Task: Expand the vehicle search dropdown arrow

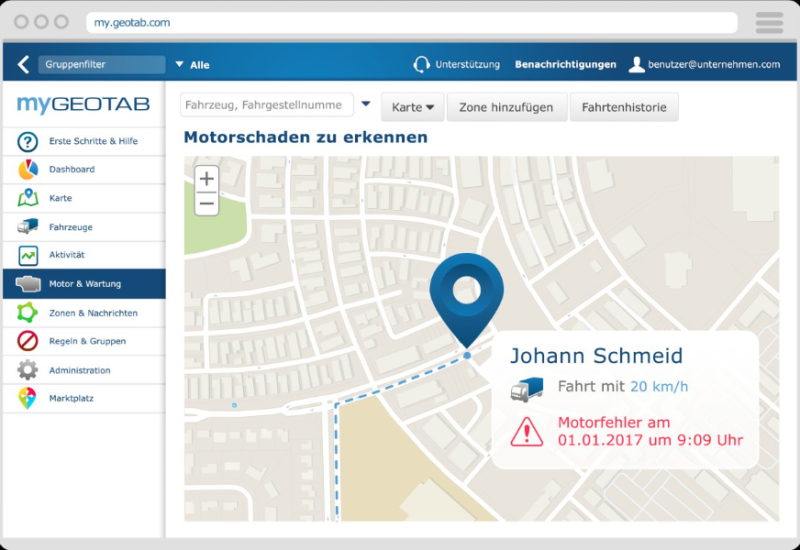Action: (x=366, y=104)
